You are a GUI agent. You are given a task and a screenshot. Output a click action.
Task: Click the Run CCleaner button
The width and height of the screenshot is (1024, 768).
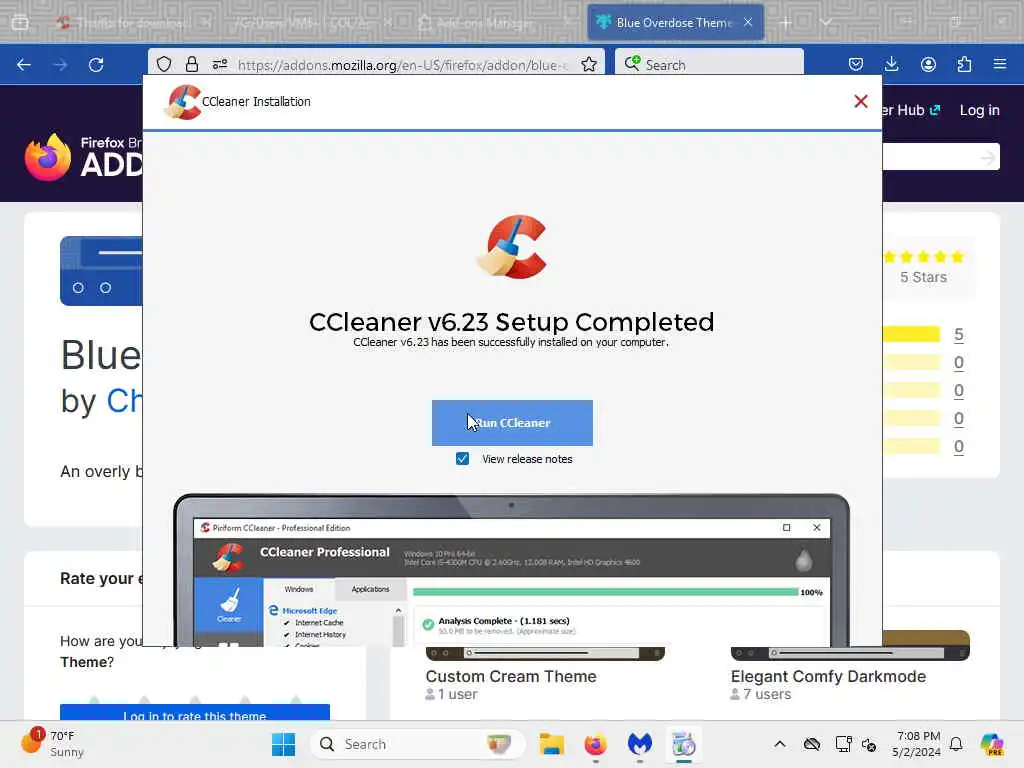pos(512,423)
